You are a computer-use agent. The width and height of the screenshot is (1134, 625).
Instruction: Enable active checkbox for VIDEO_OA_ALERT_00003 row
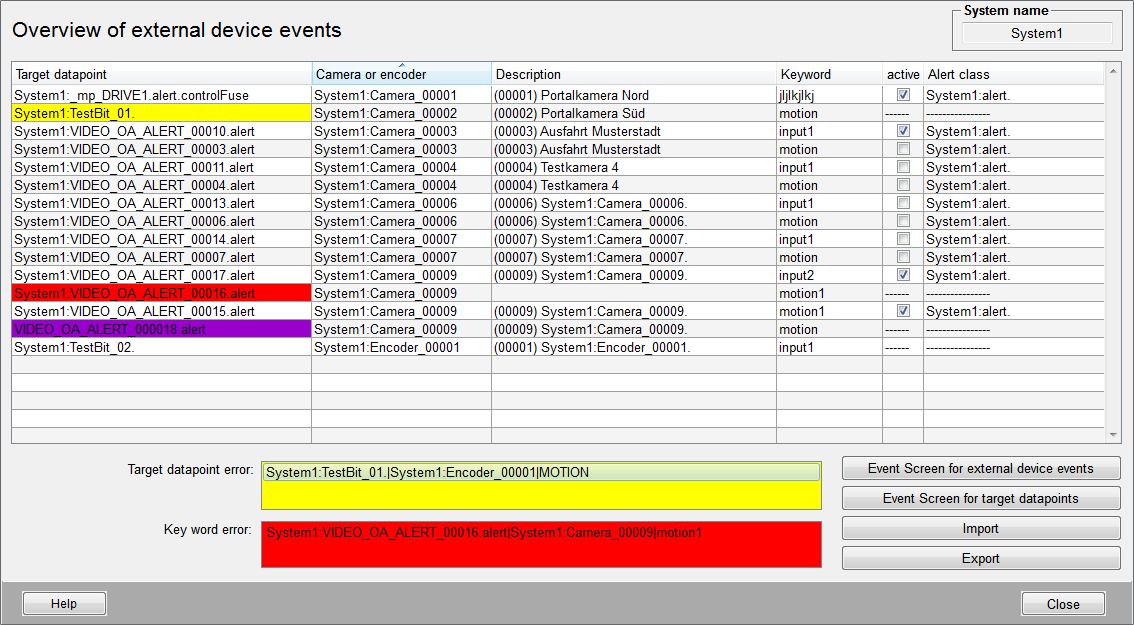click(x=903, y=149)
